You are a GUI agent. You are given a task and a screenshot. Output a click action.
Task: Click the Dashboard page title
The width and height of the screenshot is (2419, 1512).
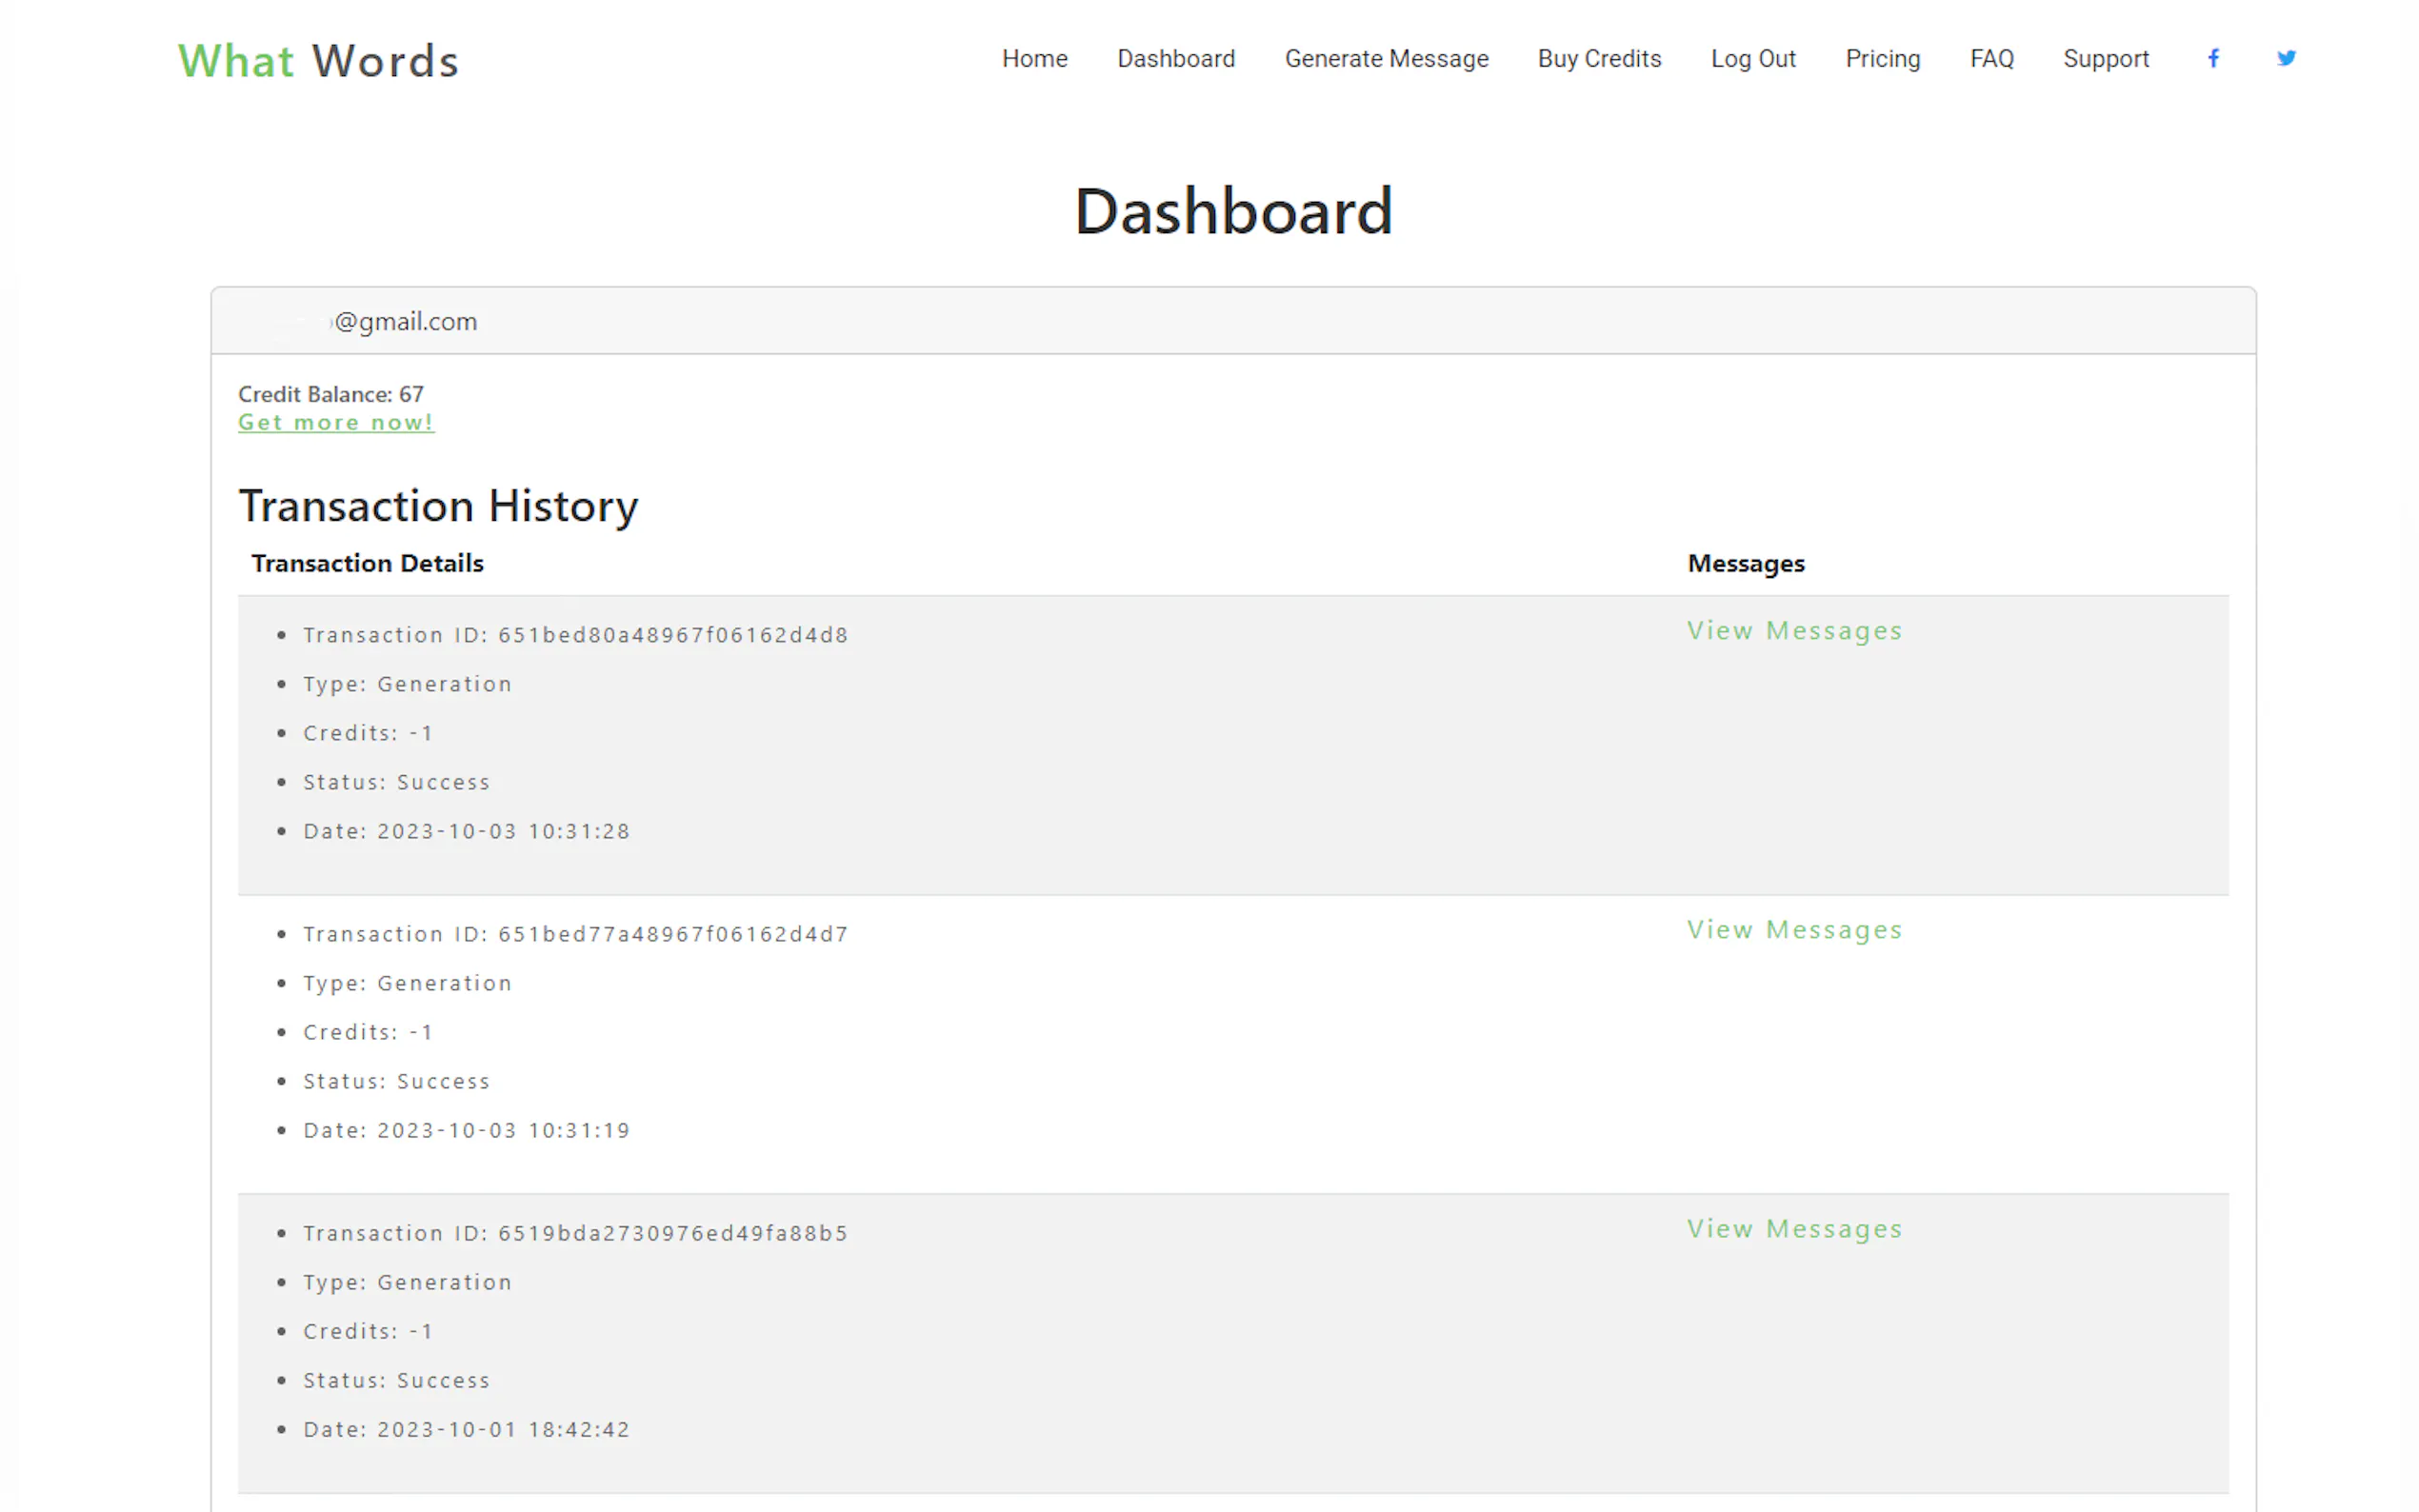pyautogui.click(x=1233, y=212)
